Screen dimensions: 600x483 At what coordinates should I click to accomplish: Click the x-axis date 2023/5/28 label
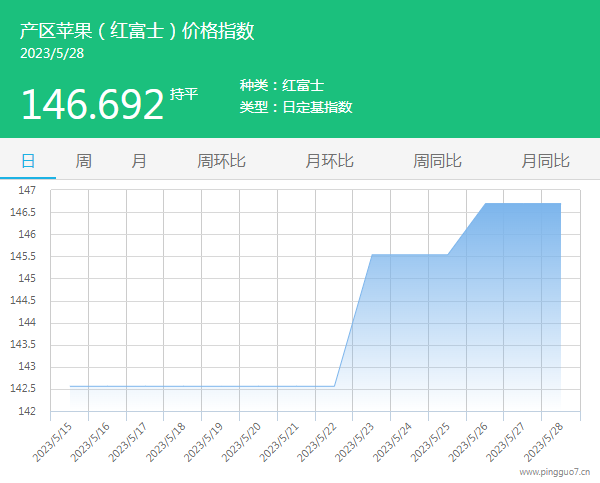coord(544,442)
